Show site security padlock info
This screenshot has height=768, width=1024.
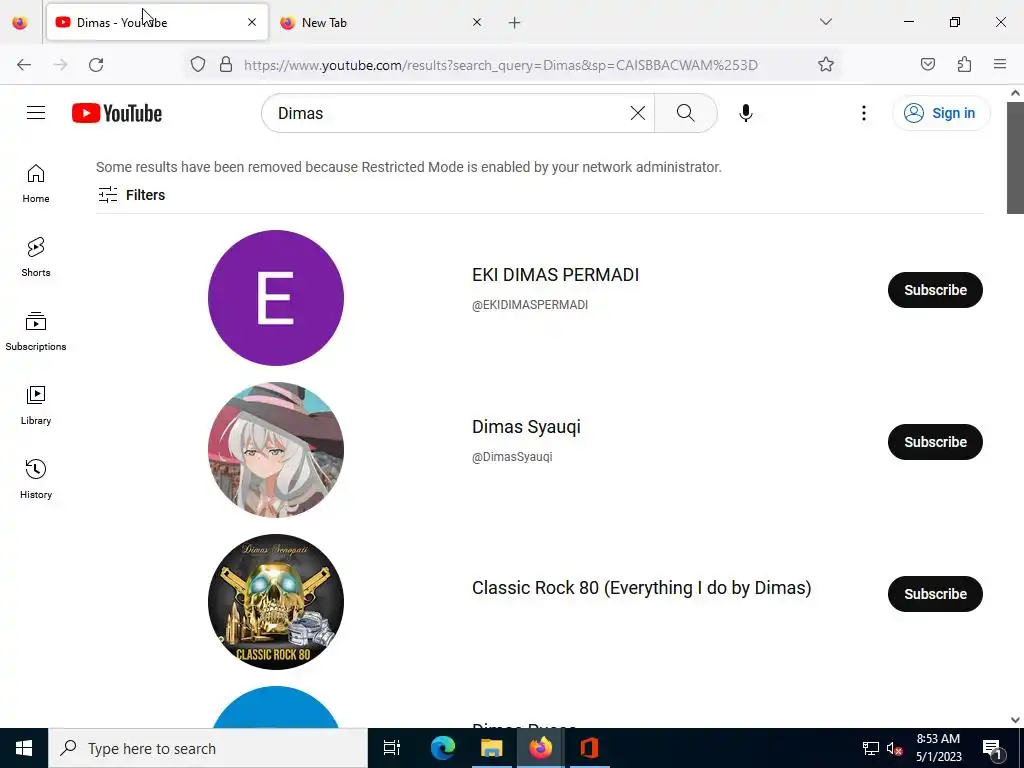[x=226, y=65]
